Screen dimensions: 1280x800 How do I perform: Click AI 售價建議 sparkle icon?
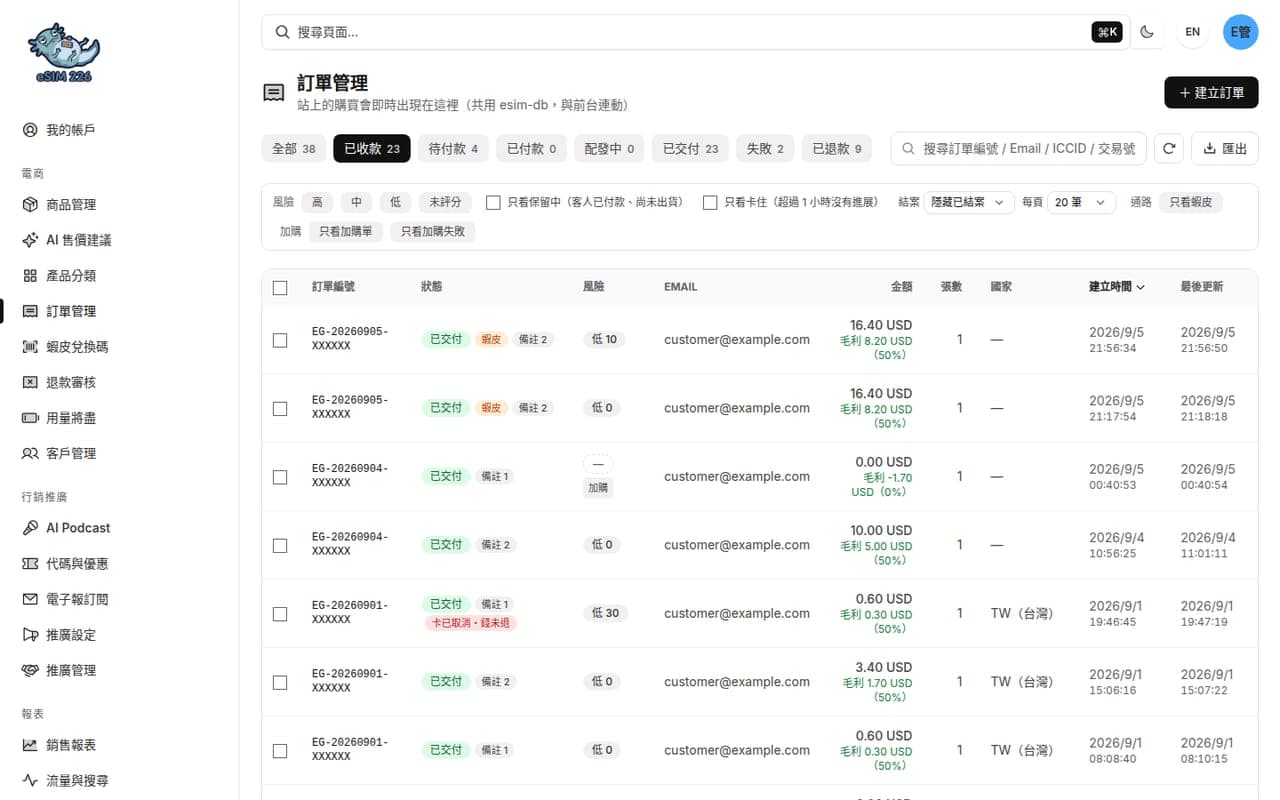tap(30, 240)
